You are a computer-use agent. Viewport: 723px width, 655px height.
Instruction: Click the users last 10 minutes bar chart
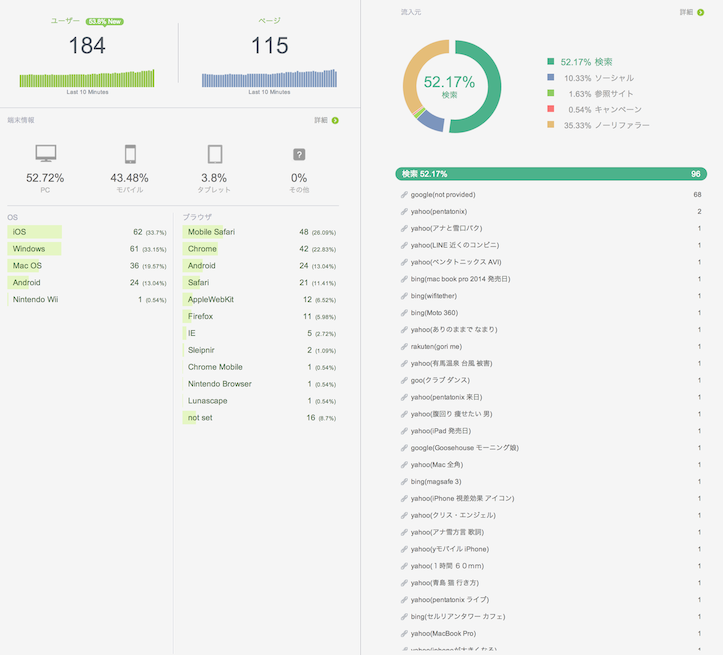pos(87,79)
